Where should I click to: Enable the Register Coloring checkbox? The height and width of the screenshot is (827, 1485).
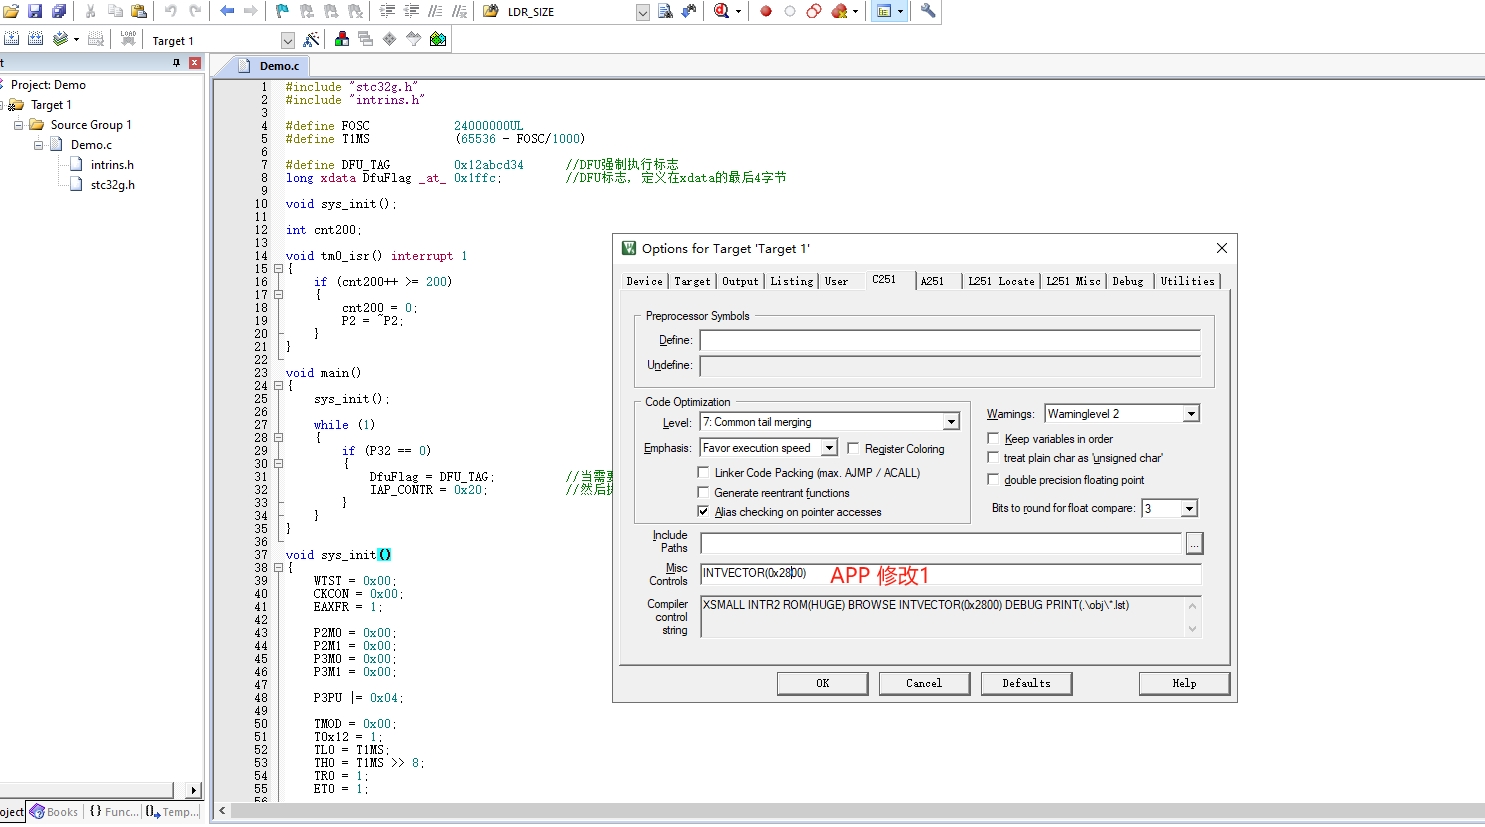pyautogui.click(x=853, y=448)
